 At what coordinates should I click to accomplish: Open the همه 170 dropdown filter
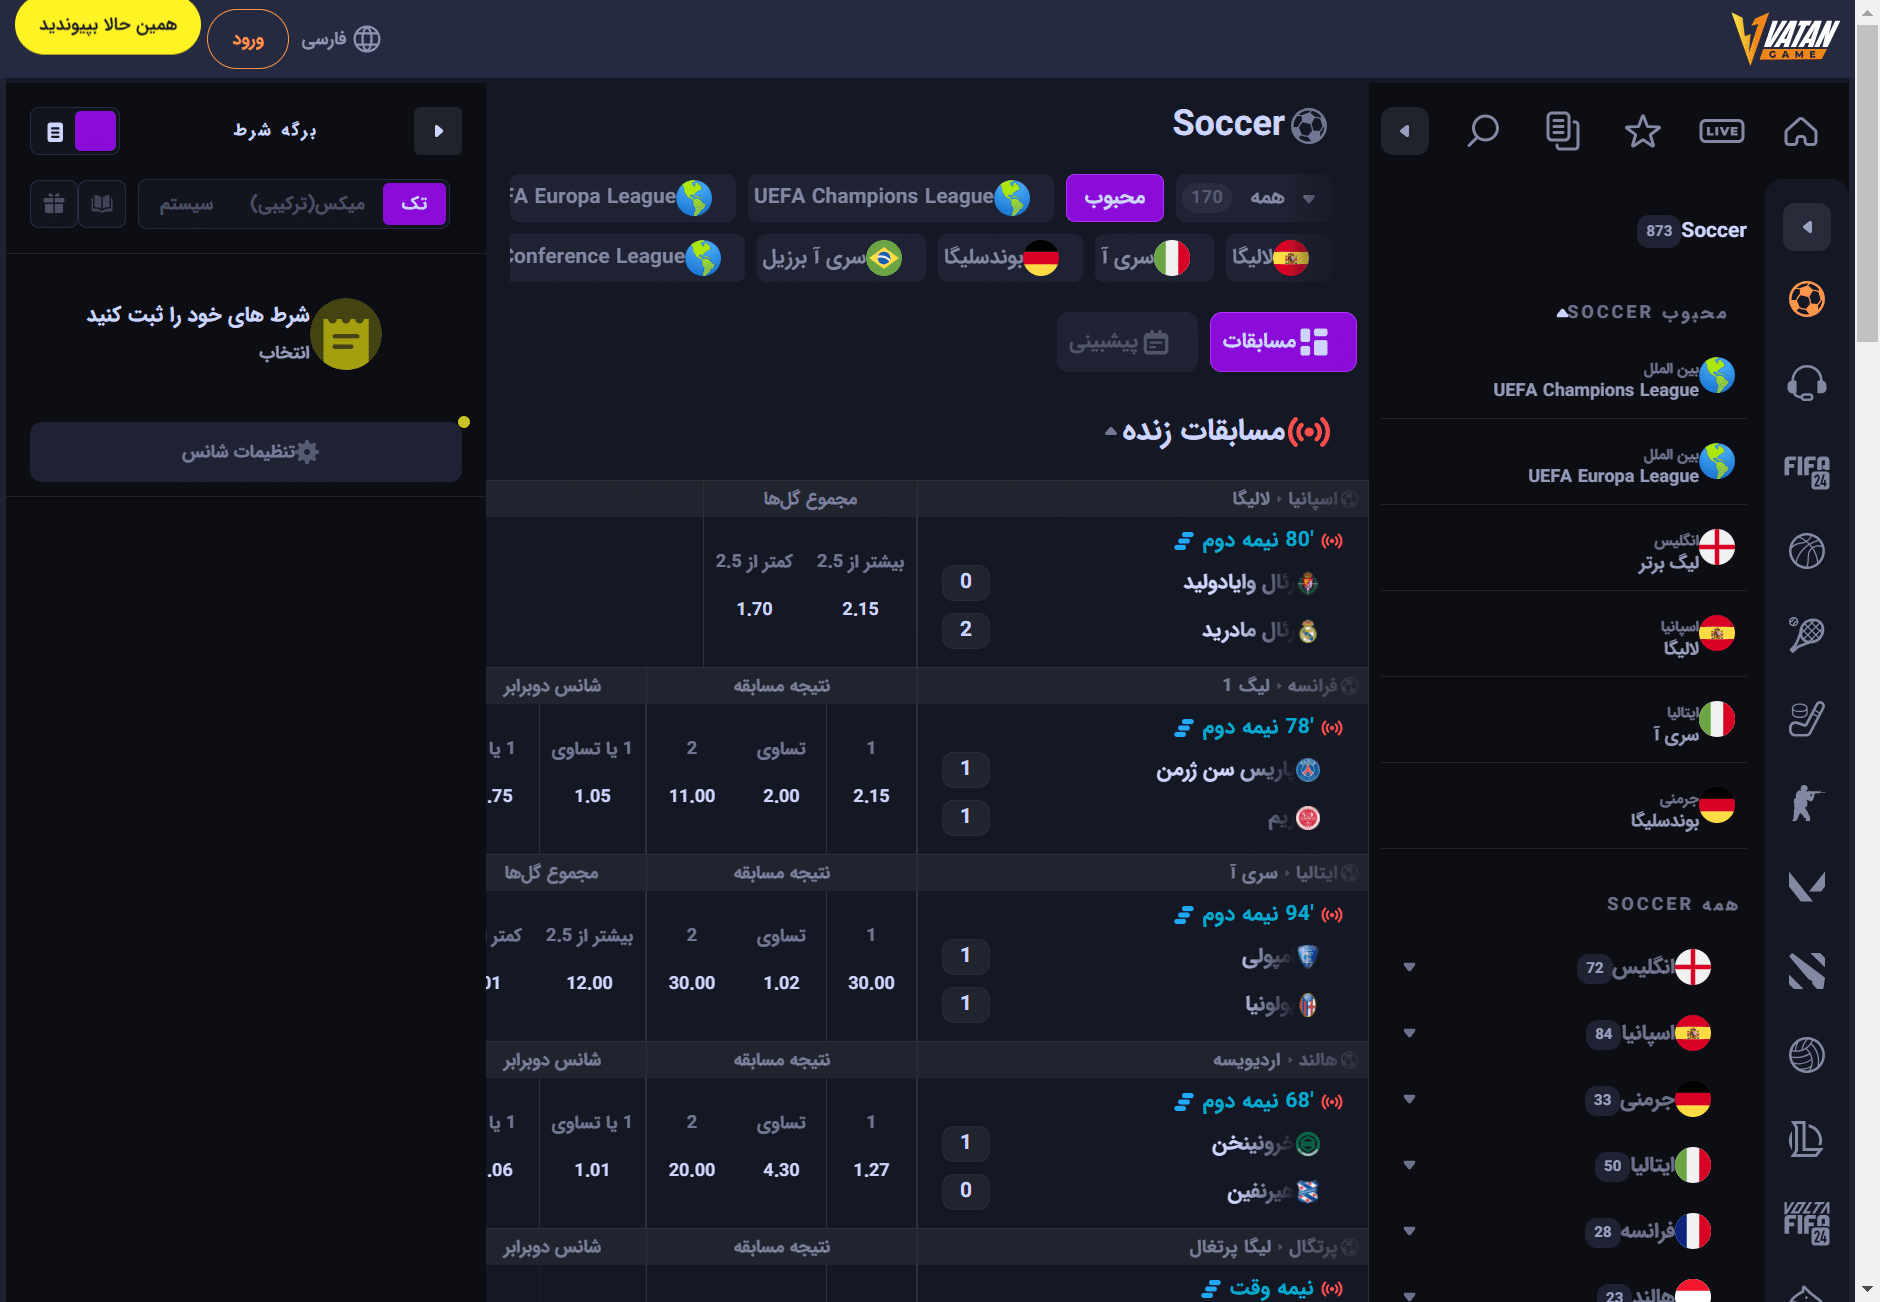pyautogui.click(x=1254, y=197)
